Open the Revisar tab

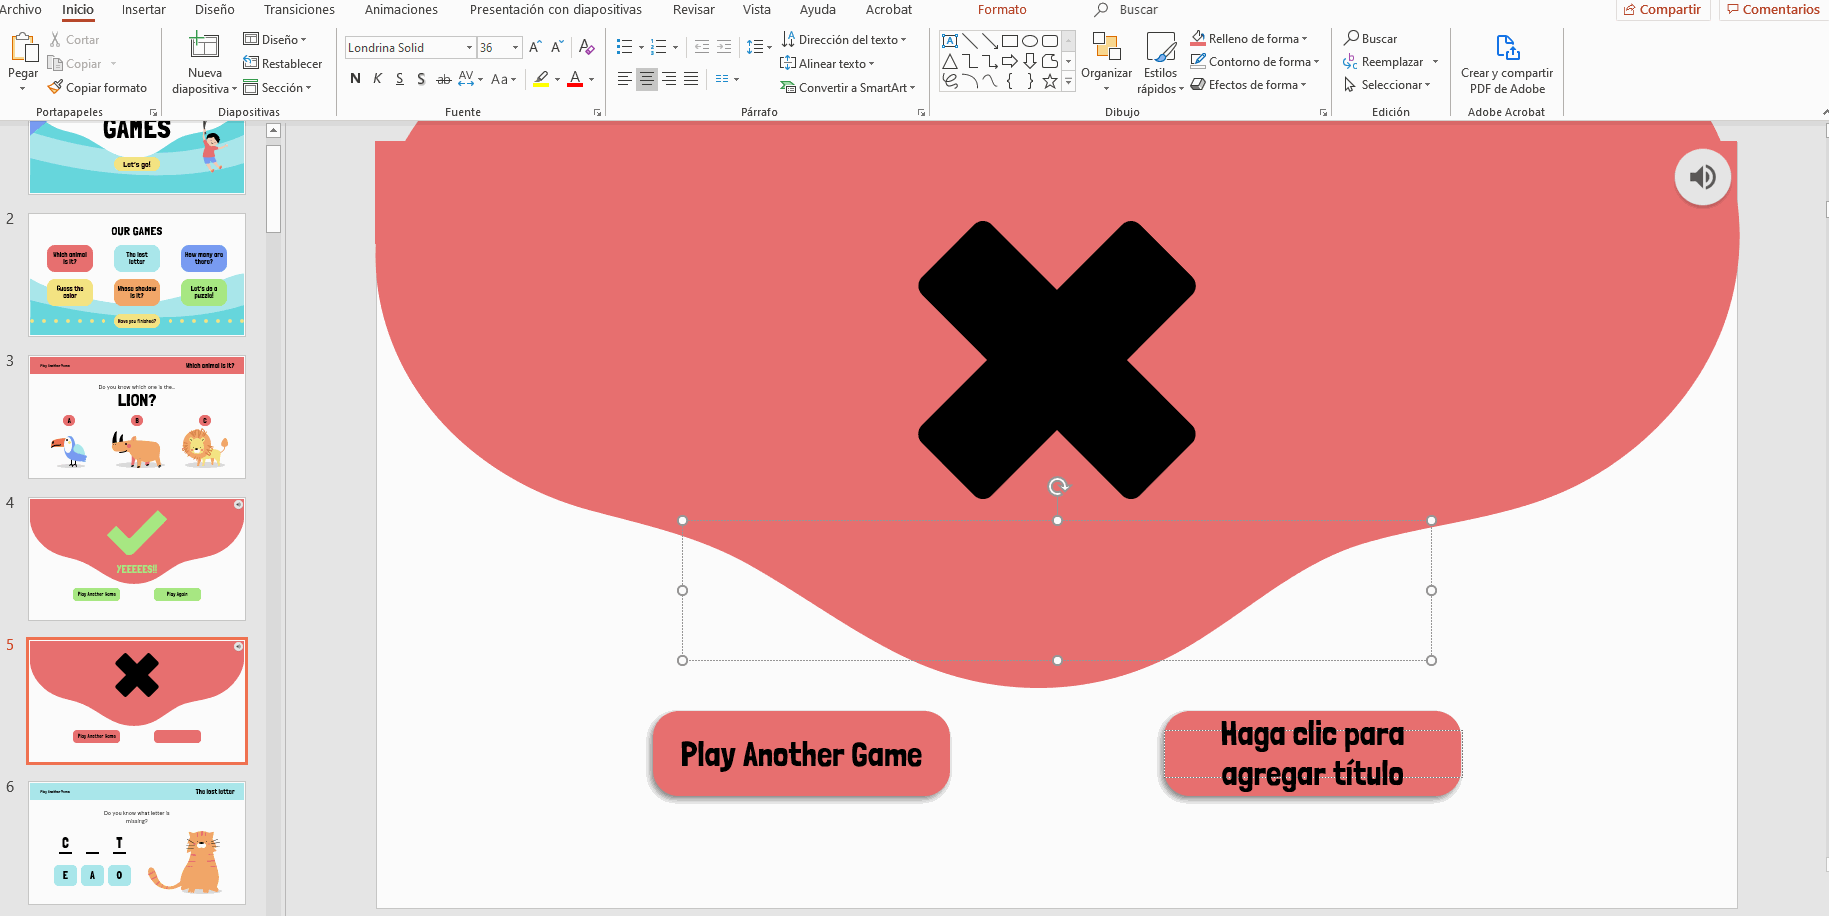coord(694,9)
